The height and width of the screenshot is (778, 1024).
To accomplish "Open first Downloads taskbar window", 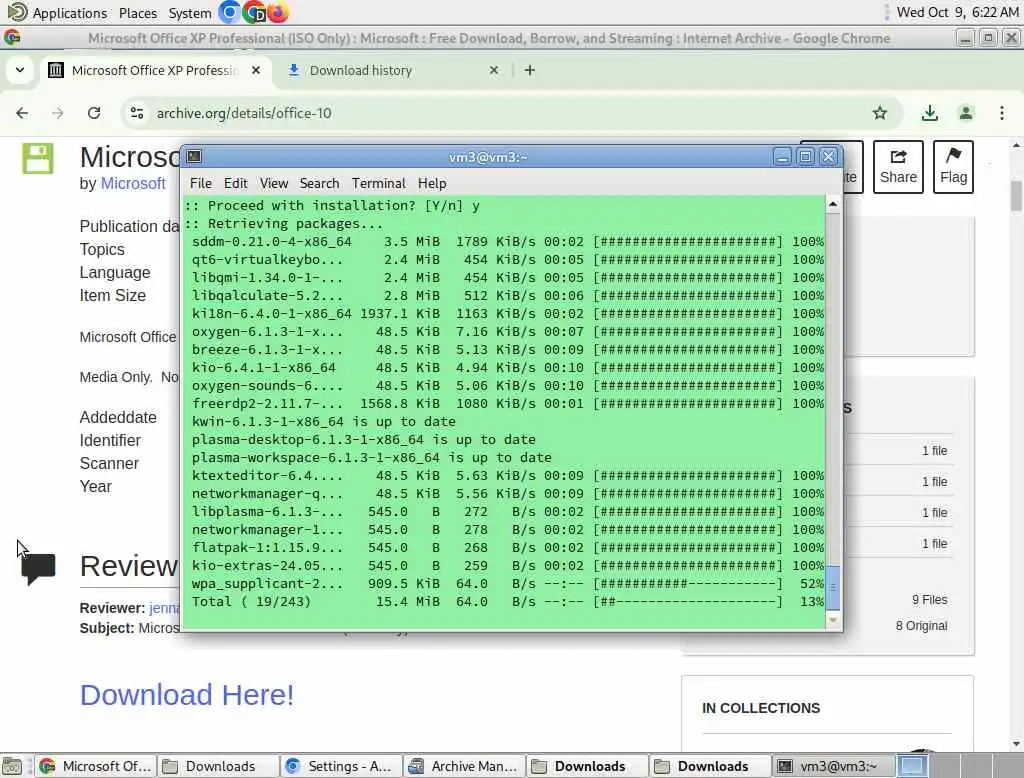I will point(219,766).
